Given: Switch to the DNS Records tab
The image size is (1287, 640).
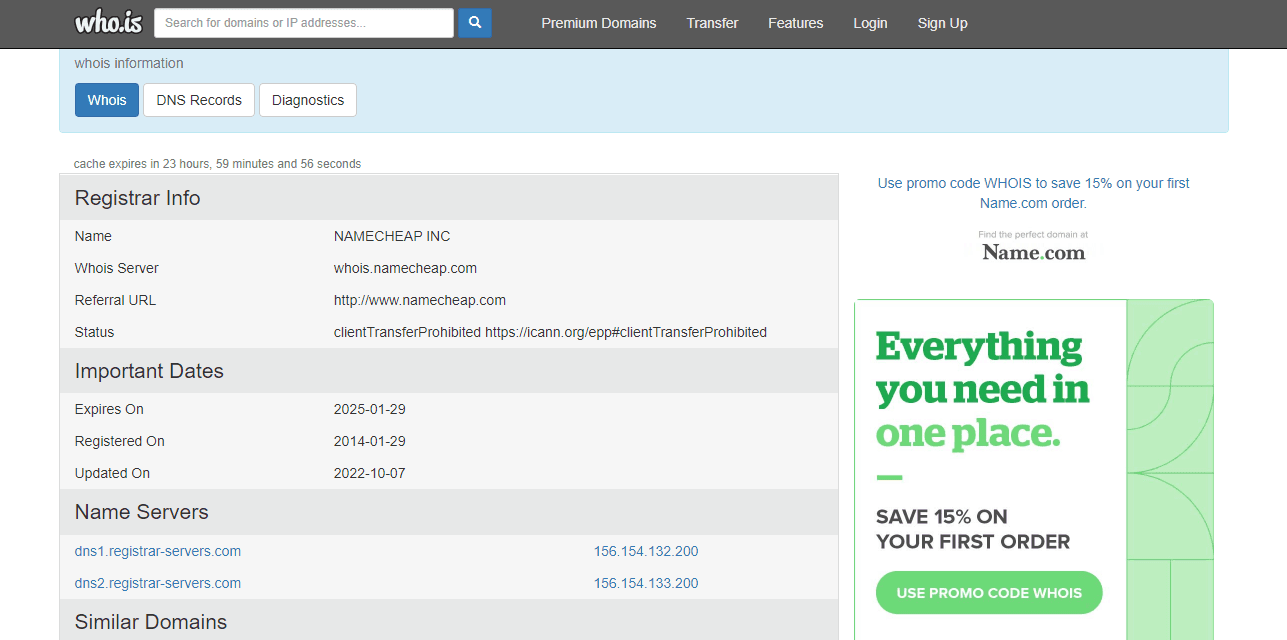Looking at the screenshot, I should point(199,100).
